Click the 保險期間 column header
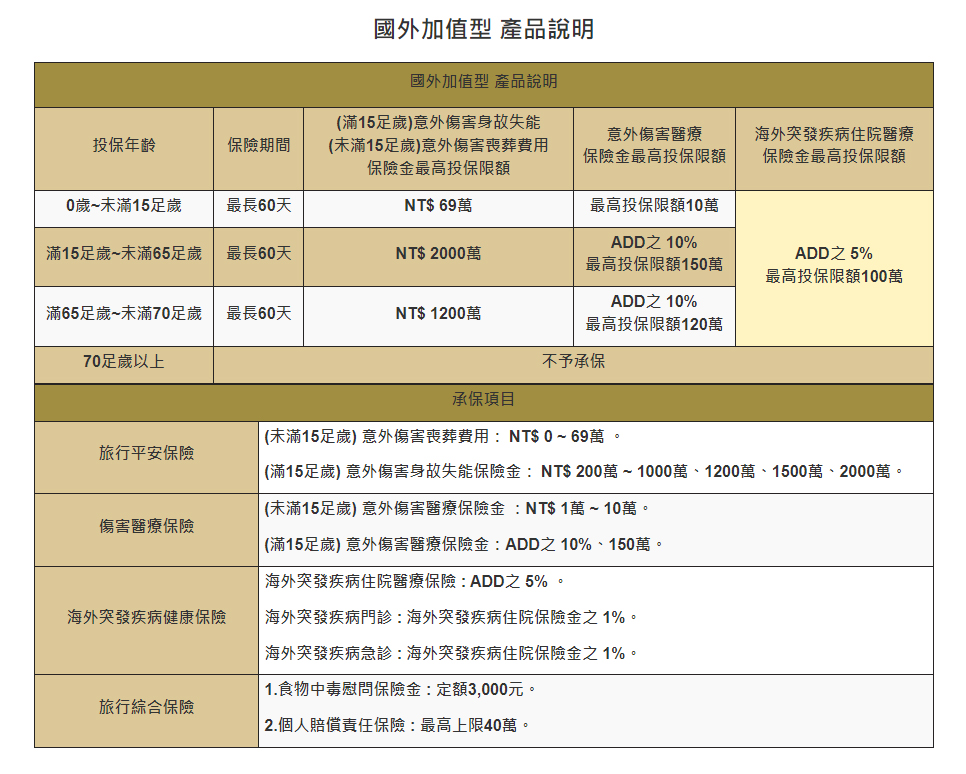Image resolution: width=966 pixels, height=774 pixels. (x=258, y=146)
